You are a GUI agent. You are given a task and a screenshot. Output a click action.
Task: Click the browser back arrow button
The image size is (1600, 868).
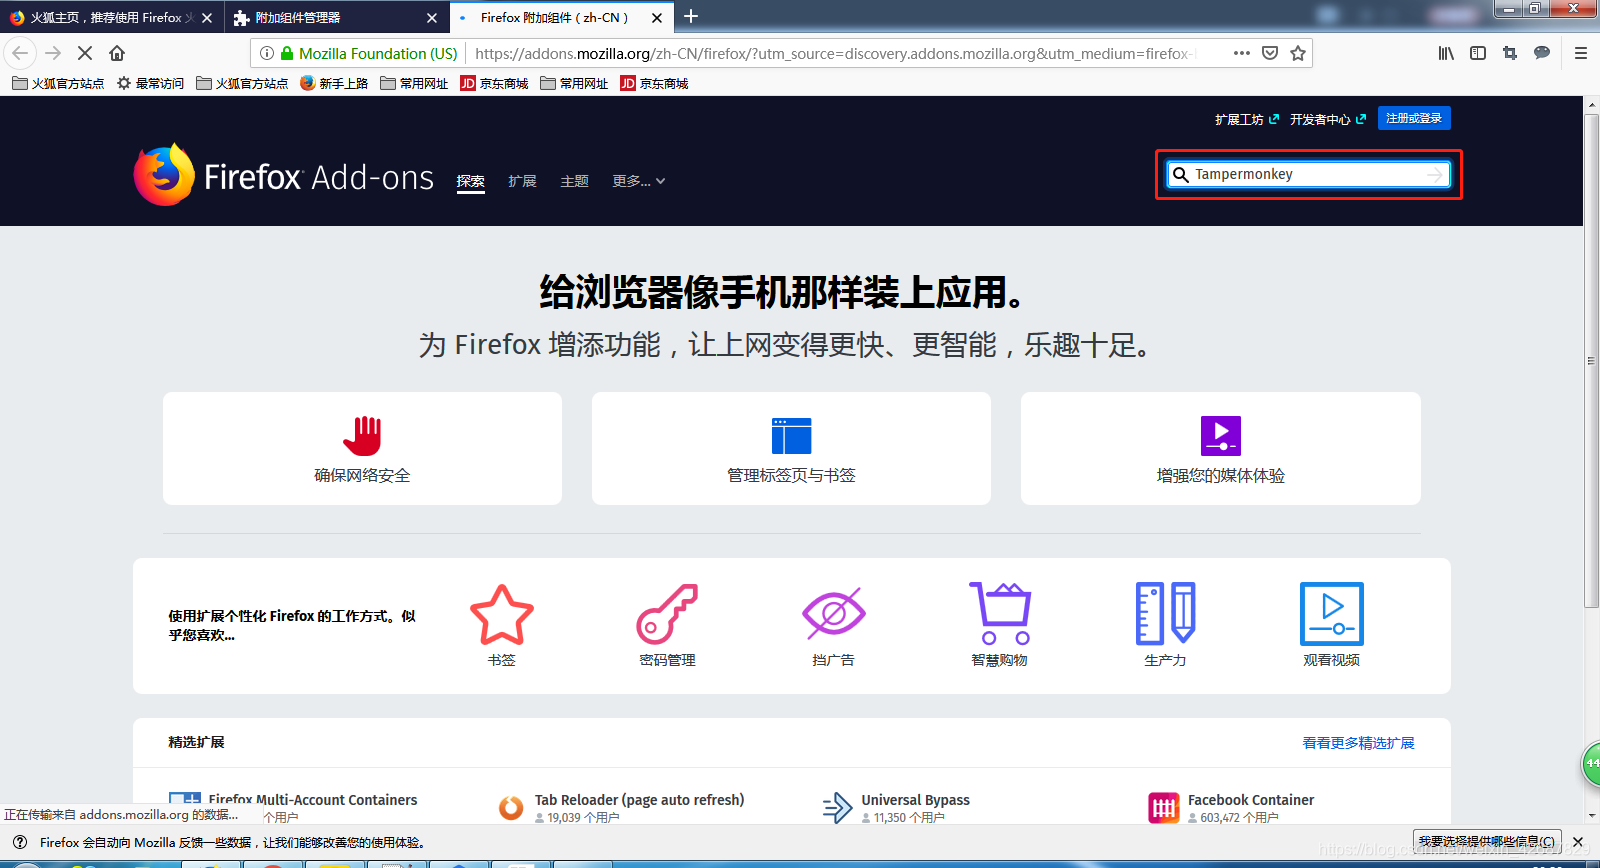(20, 53)
